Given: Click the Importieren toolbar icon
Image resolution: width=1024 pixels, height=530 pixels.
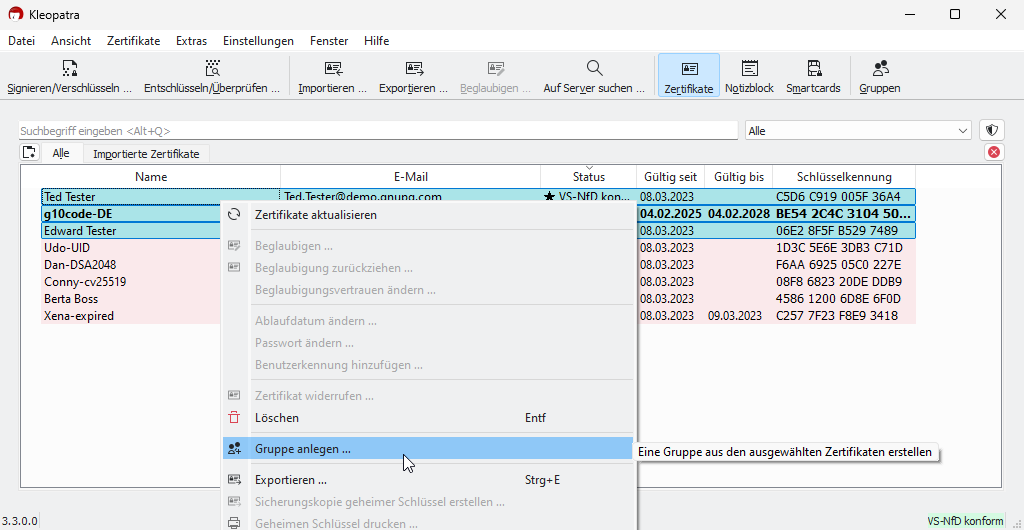Looking at the screenshot, I should coord(334,68).
